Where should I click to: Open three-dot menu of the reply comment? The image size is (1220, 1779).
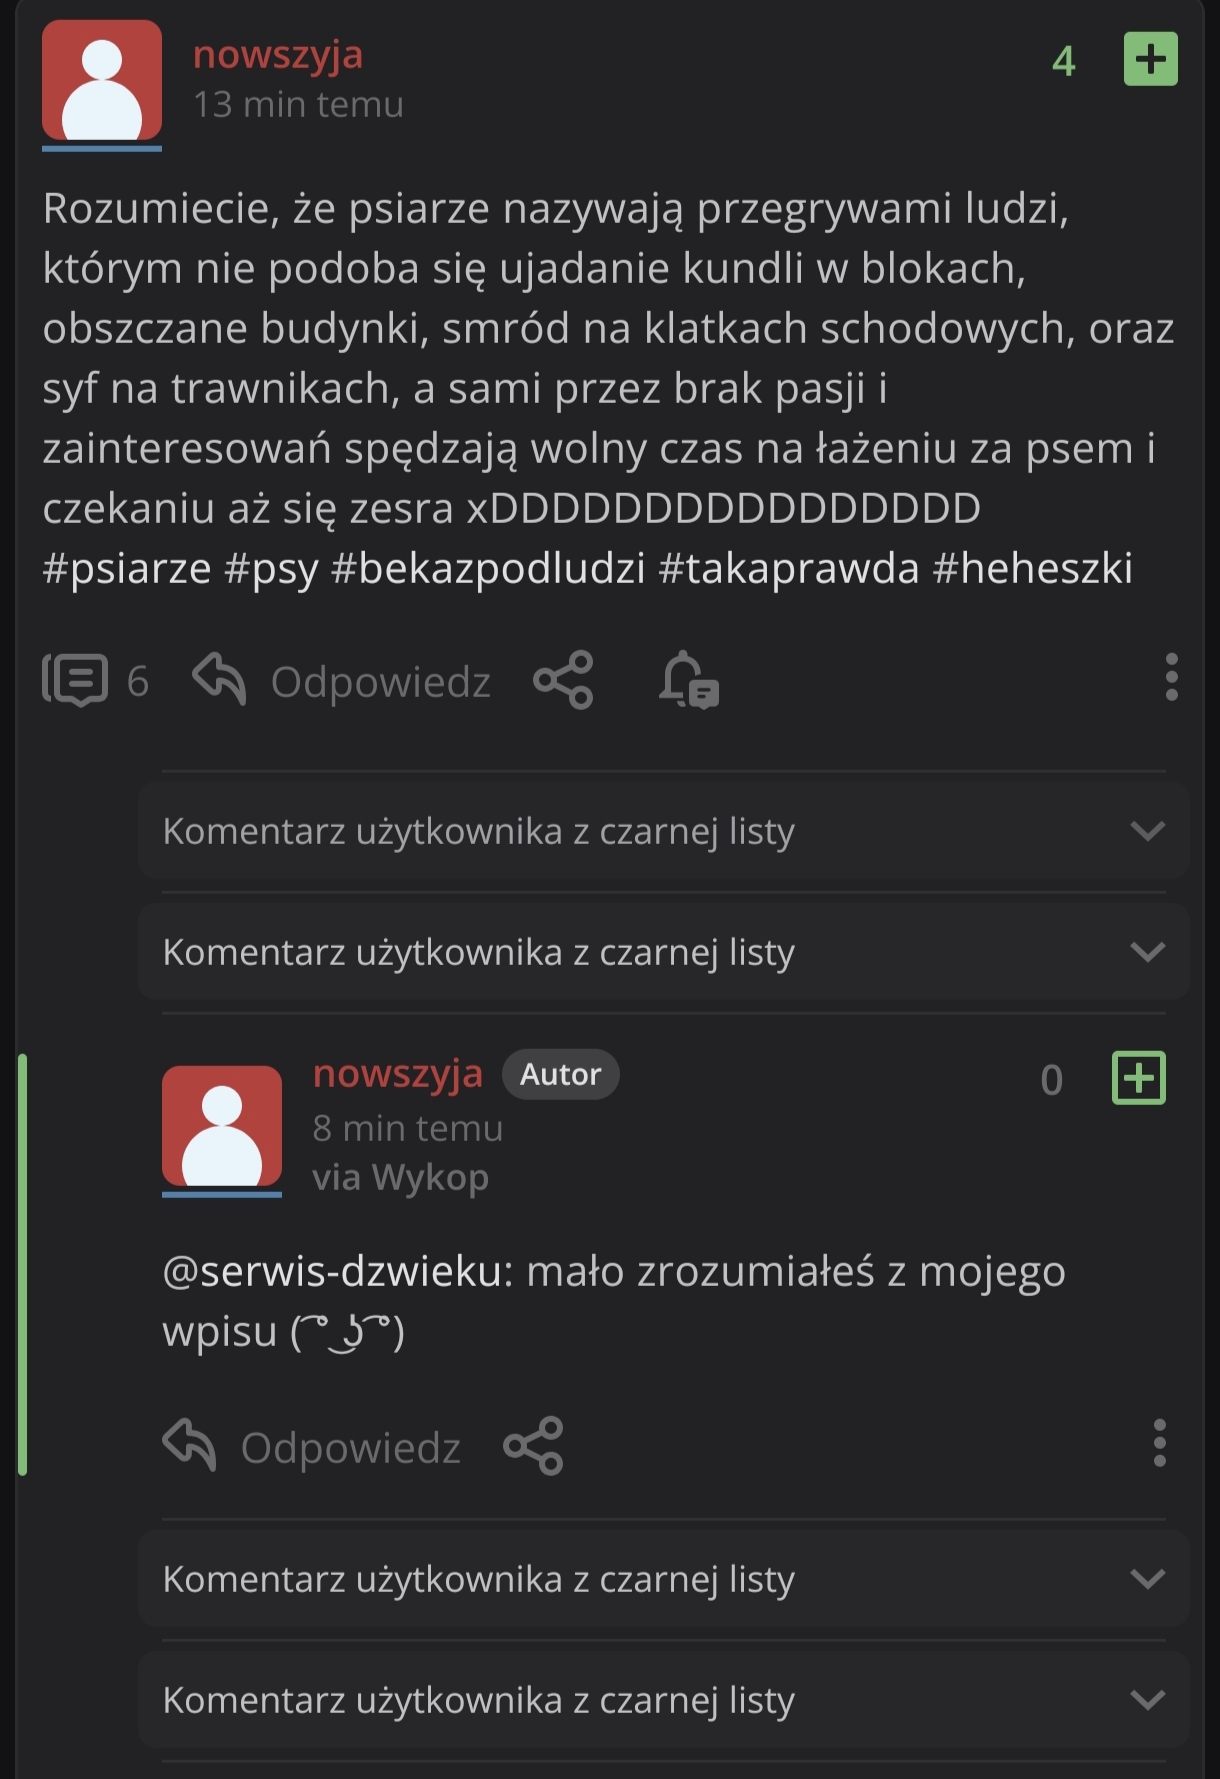(x=1159, y=1443)
